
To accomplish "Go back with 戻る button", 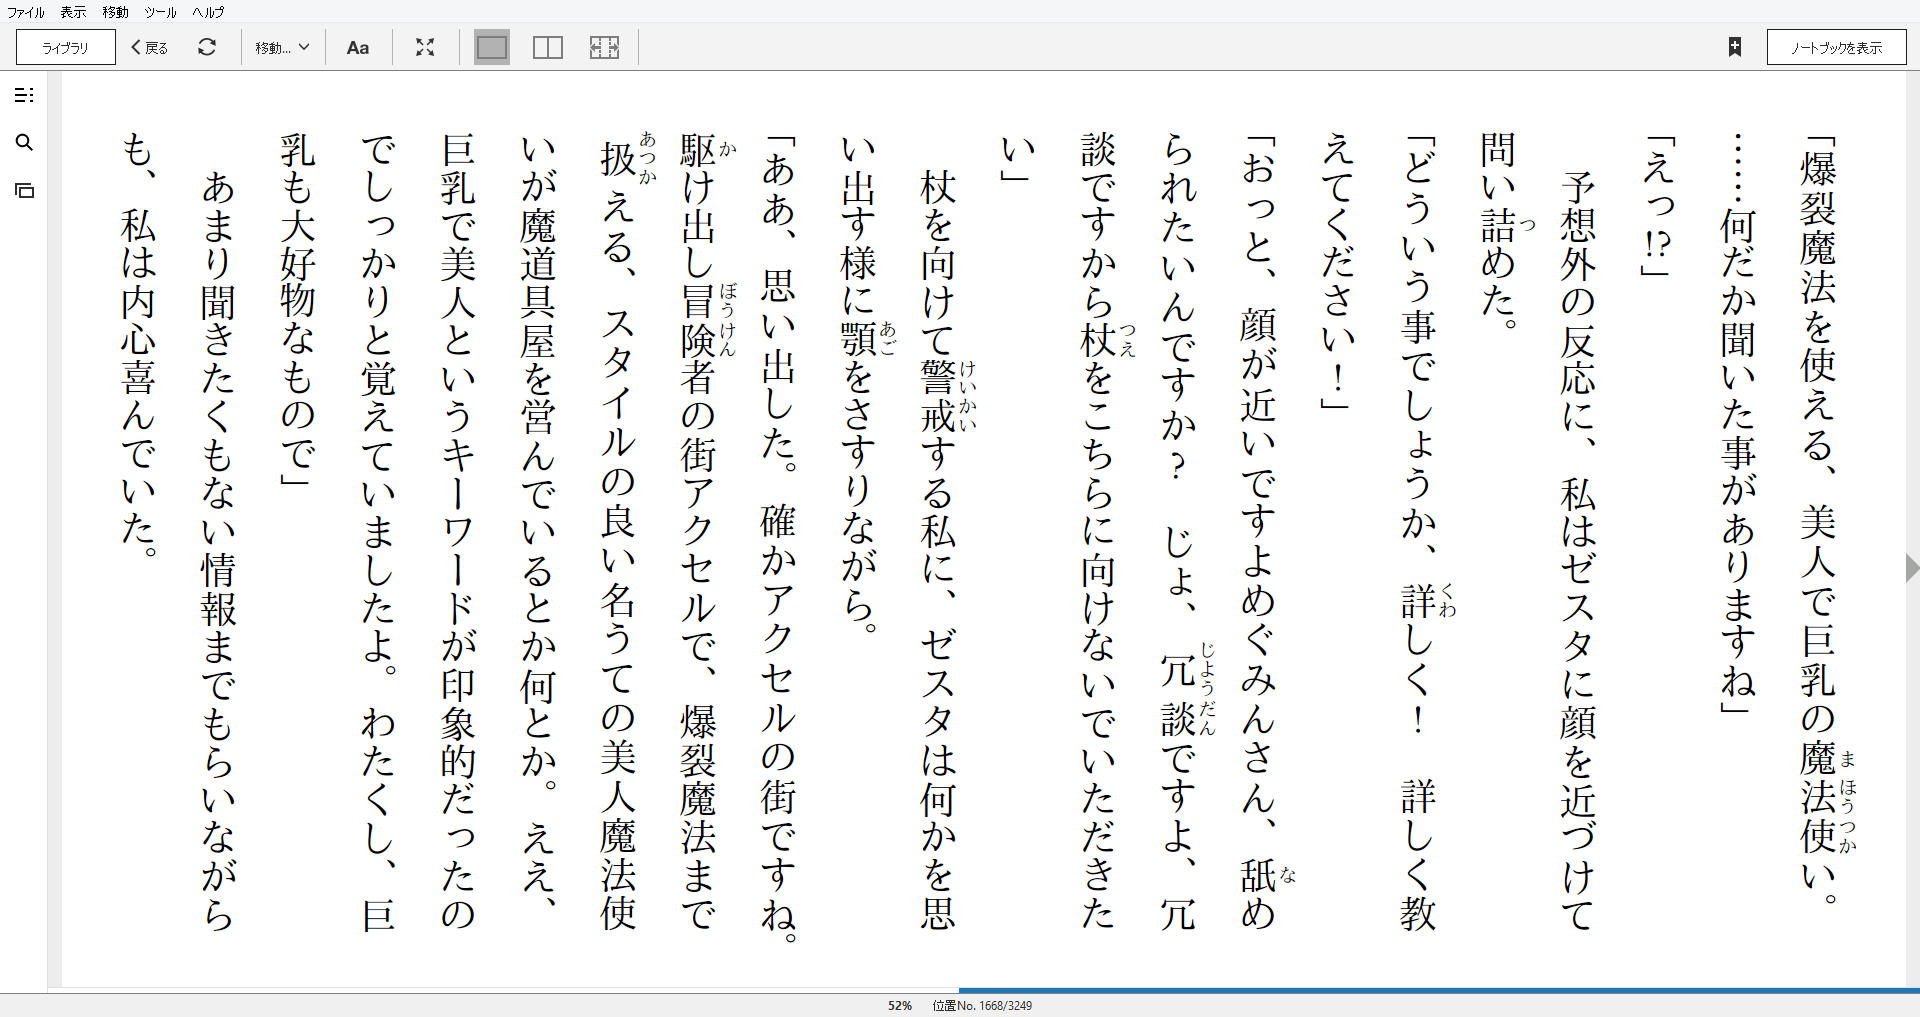I will click(150, 47).
